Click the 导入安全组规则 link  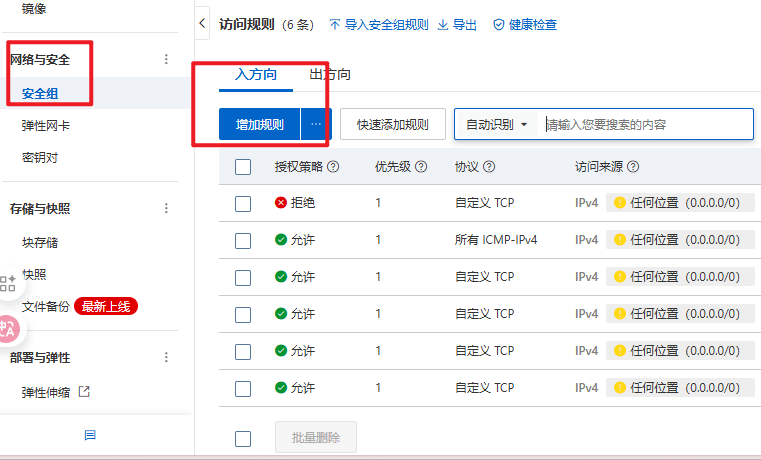pos(386,25)
